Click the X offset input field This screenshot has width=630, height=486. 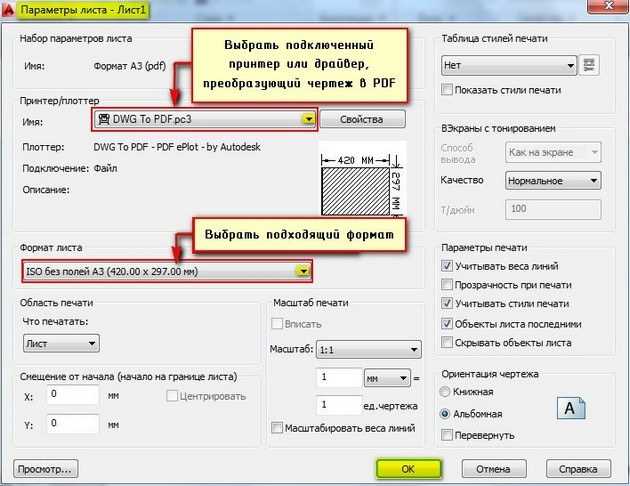(x=73, y=395)
